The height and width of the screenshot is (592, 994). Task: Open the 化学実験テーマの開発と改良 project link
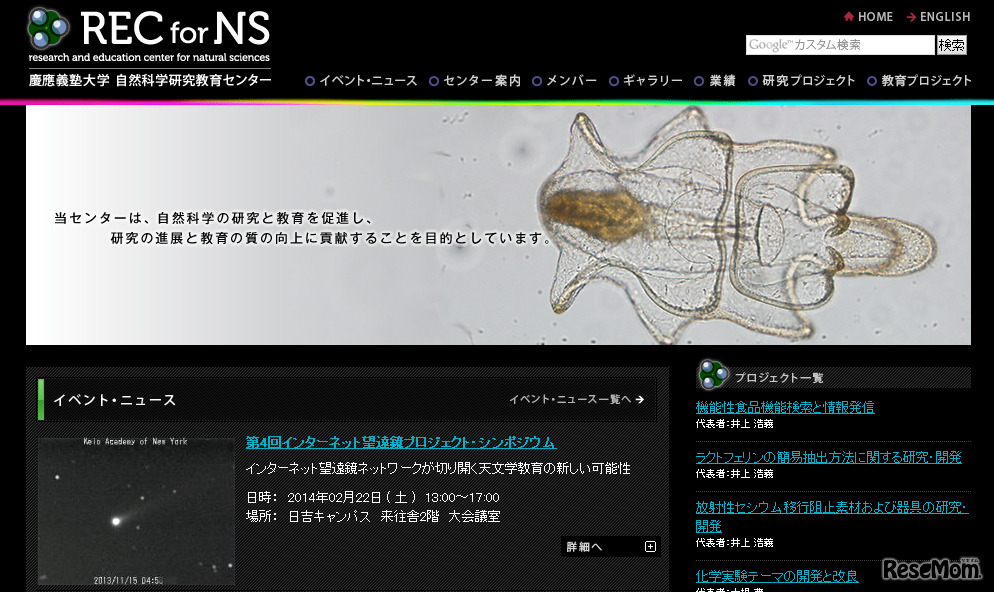[778, 576]
